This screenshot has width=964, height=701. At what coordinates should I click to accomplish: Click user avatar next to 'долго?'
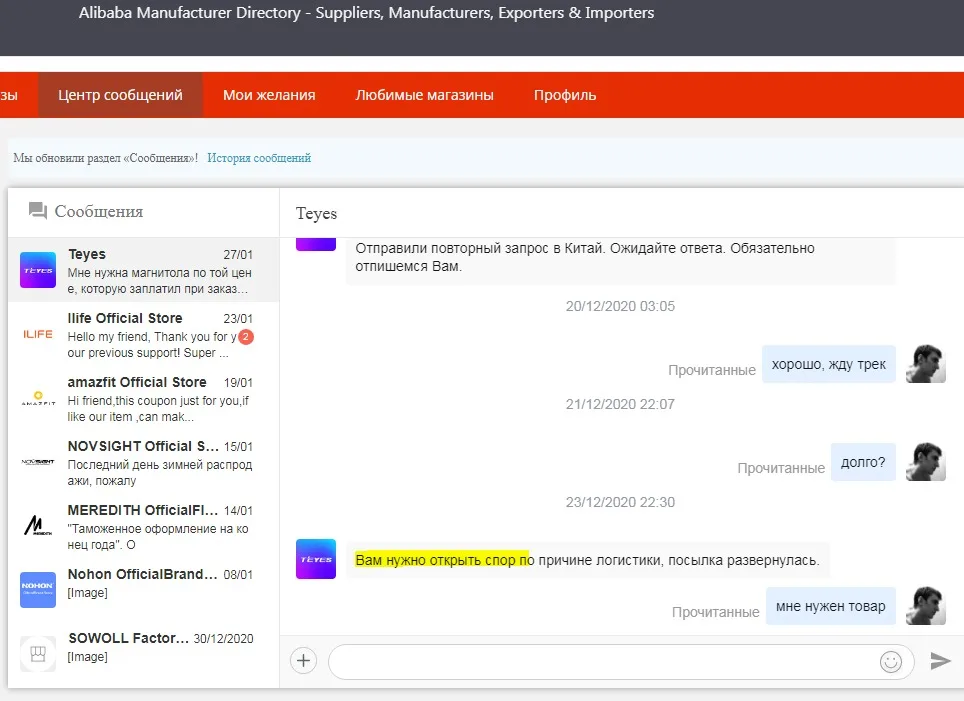(926, 462)
